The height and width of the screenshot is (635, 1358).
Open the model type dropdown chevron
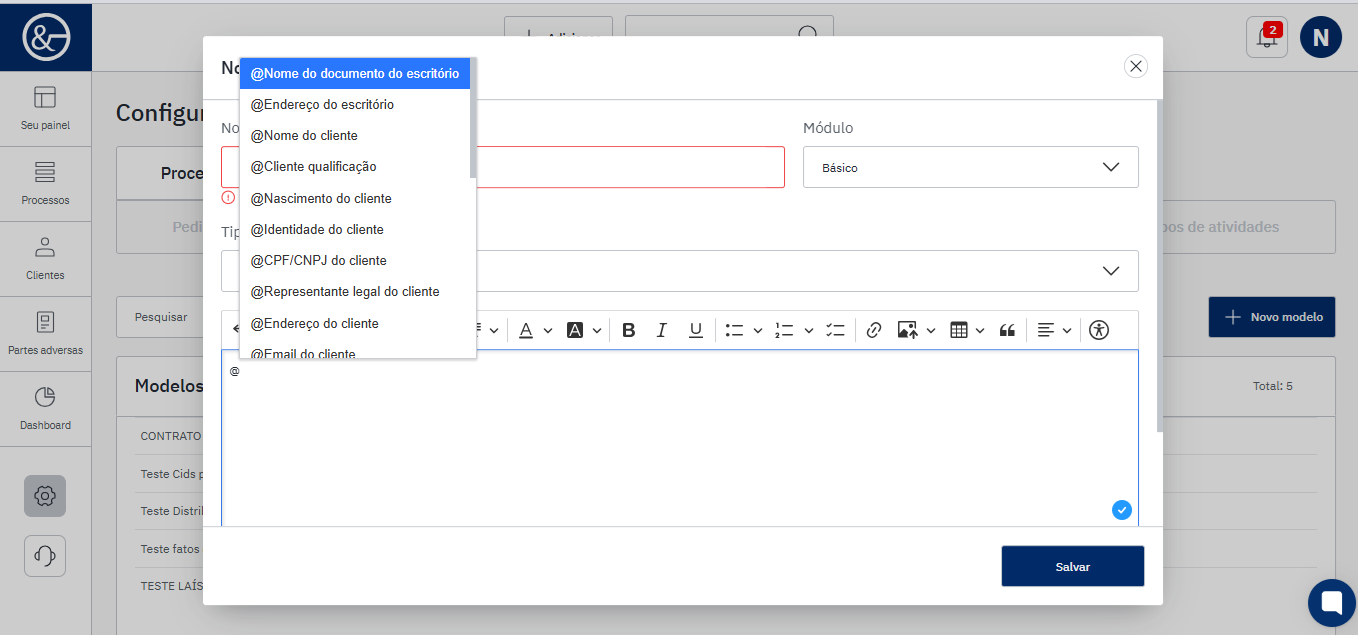tap(1111, 271)
